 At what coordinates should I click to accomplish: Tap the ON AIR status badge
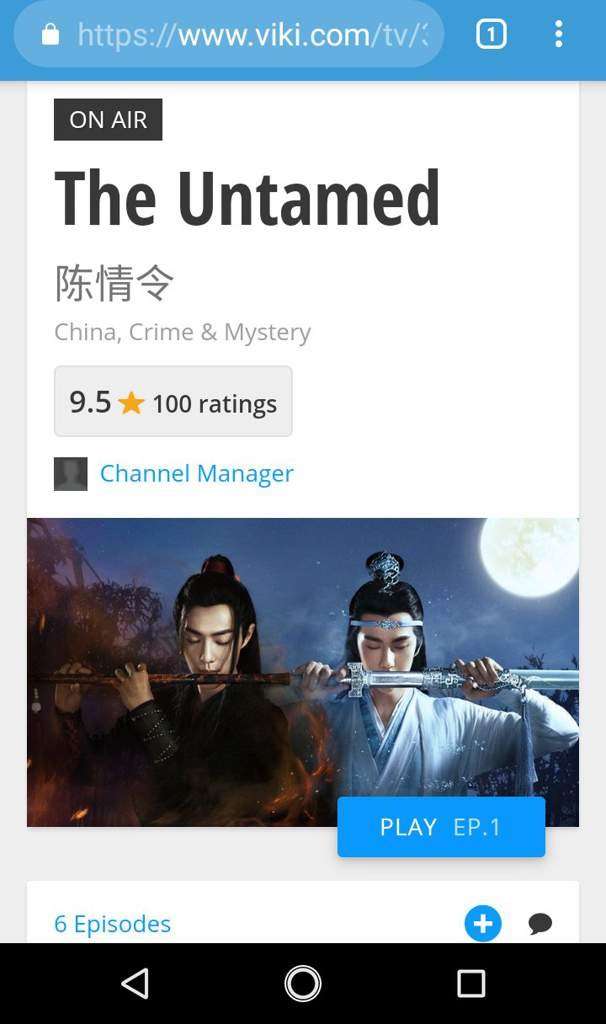[108, 120]
